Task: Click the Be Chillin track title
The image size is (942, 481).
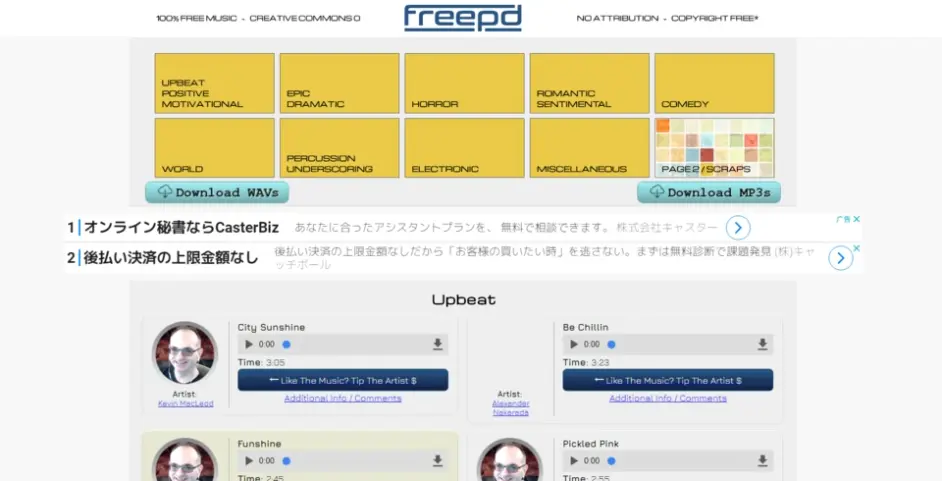Action: click(585, 327)
